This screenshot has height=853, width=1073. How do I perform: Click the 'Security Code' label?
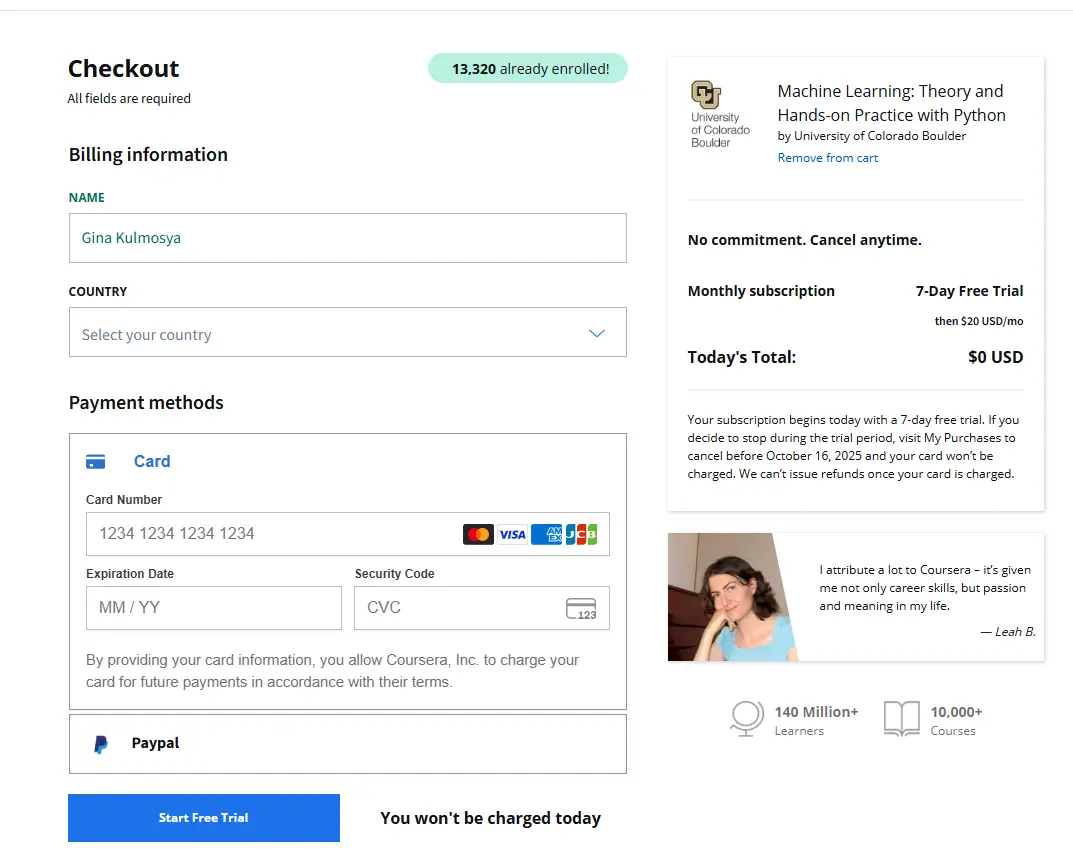[394, 574]
